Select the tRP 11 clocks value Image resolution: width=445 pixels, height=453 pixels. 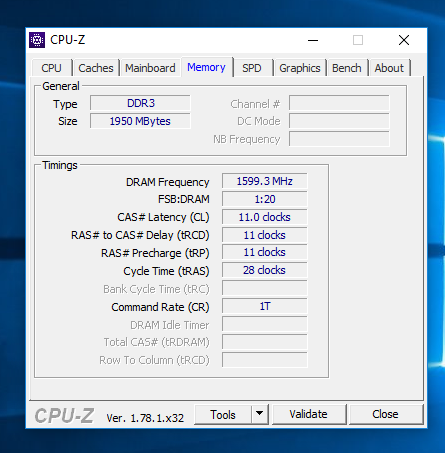pos(265,252)
